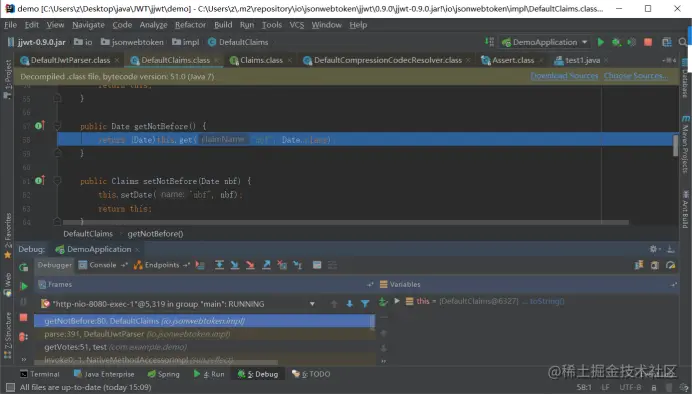This screenshot has height=394, width=692.
Task: Click Download Sources link
Action: 564,76
